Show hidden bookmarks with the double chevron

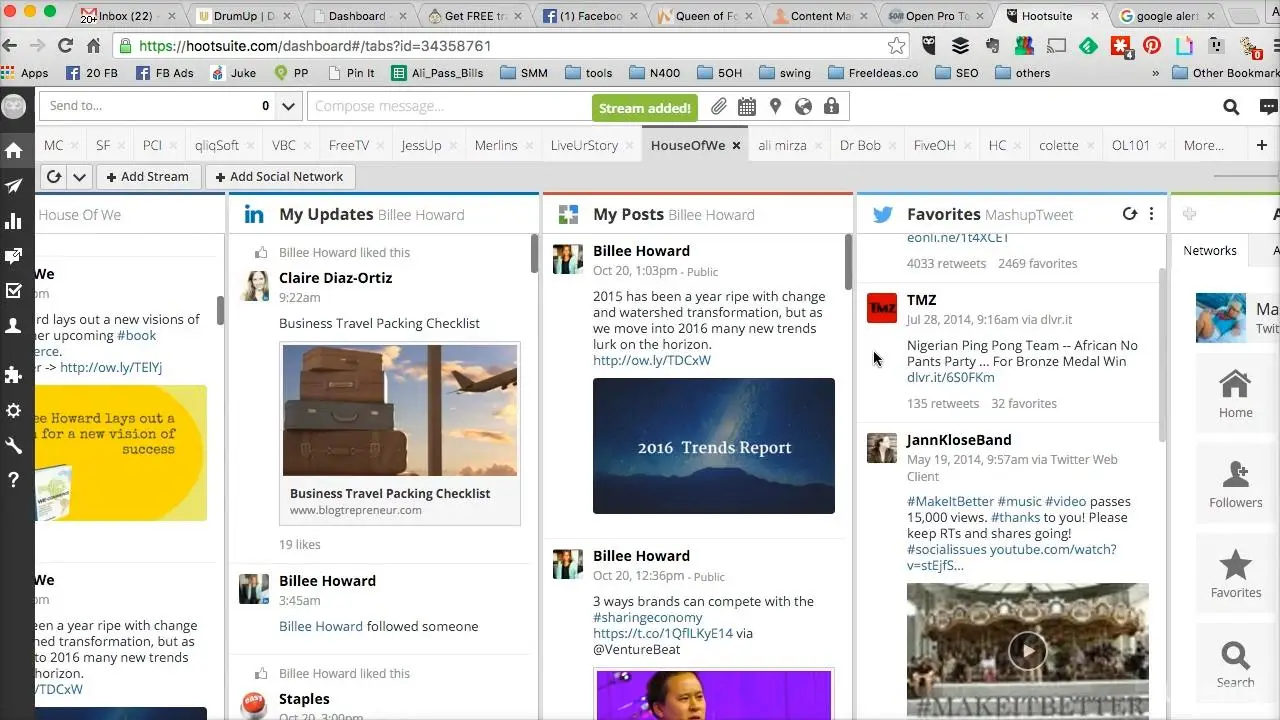tap(1156, 73)
